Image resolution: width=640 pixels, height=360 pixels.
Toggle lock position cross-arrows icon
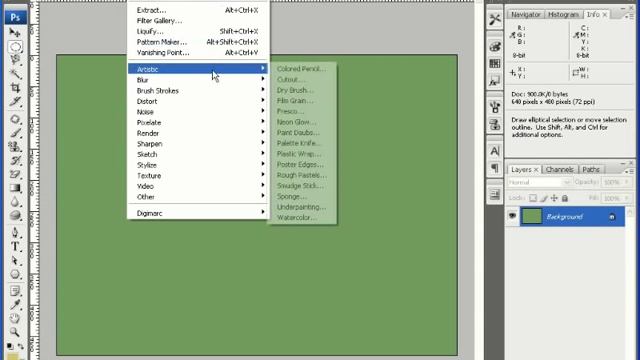coord(554,198)
